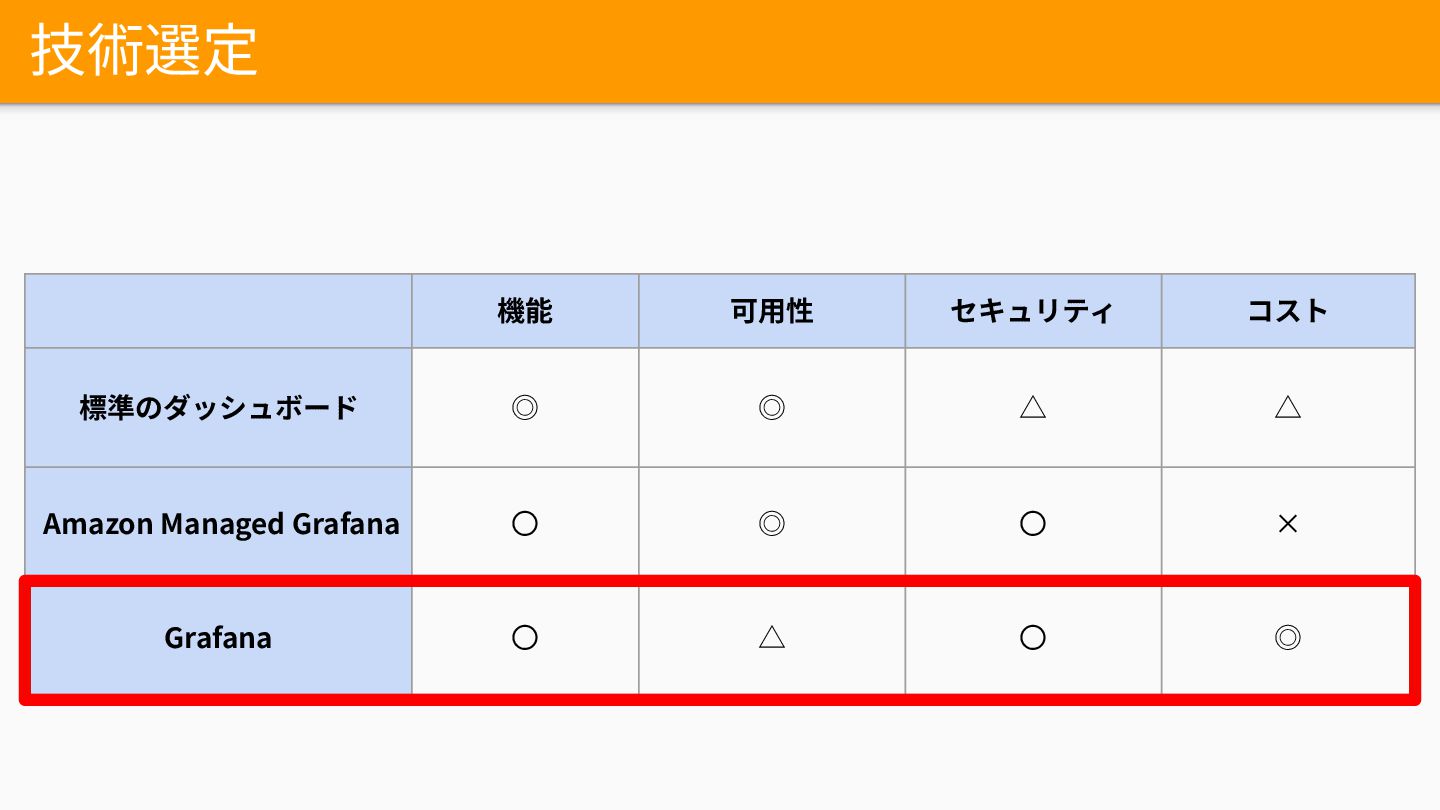This screenshot has width=1440, height=810.
Task: Select the triangle in Grafana 可用性 cell
Action: coord(772,638)
